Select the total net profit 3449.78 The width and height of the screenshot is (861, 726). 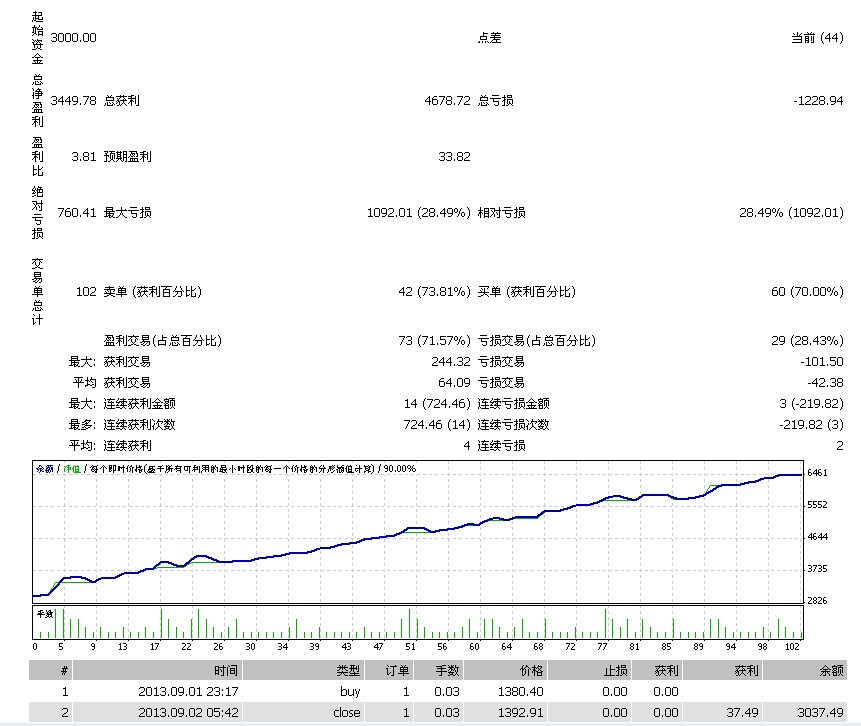click(73, 100)
